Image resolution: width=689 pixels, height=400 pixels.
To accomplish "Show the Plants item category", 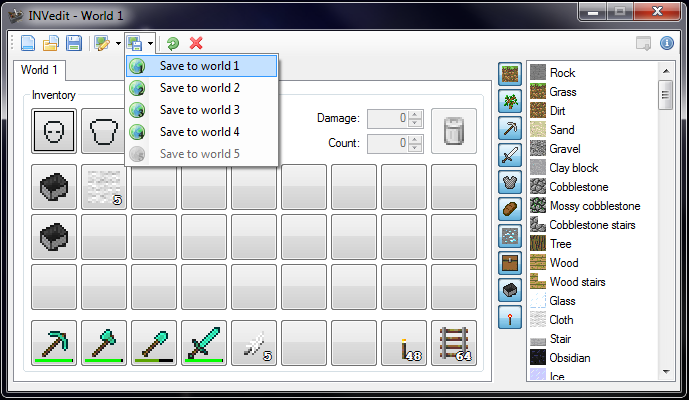I will coord(510,101).
